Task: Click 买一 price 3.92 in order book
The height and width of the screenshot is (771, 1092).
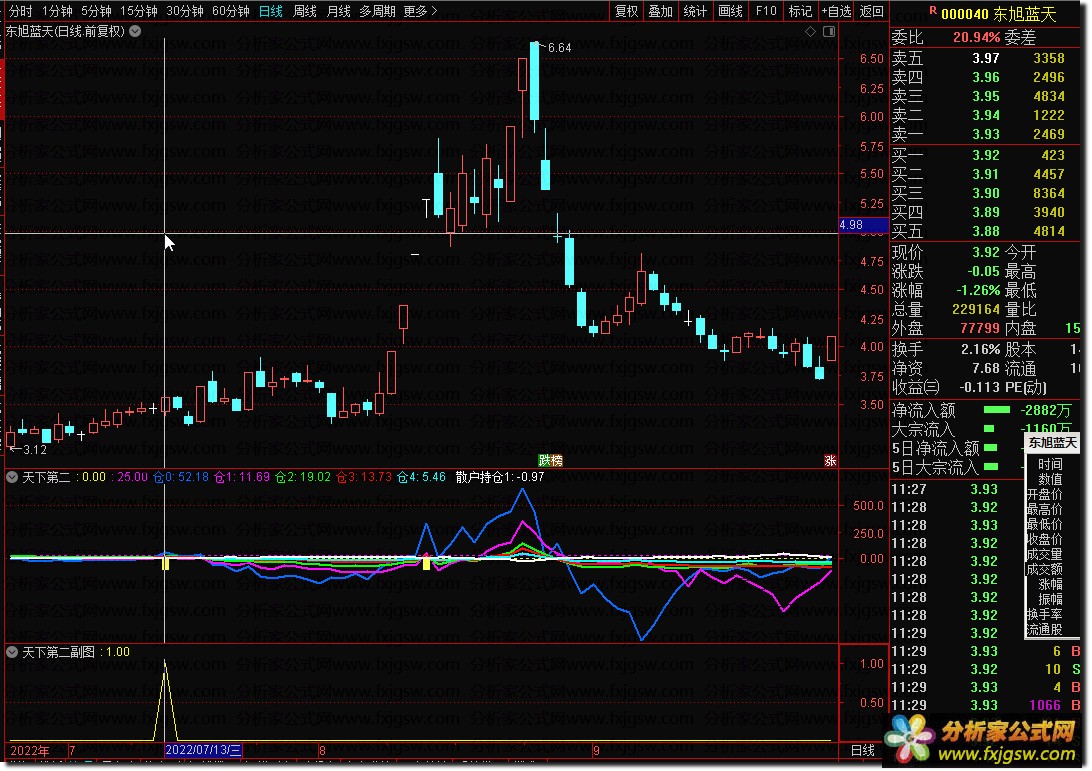Action: [x=986, y=155]
